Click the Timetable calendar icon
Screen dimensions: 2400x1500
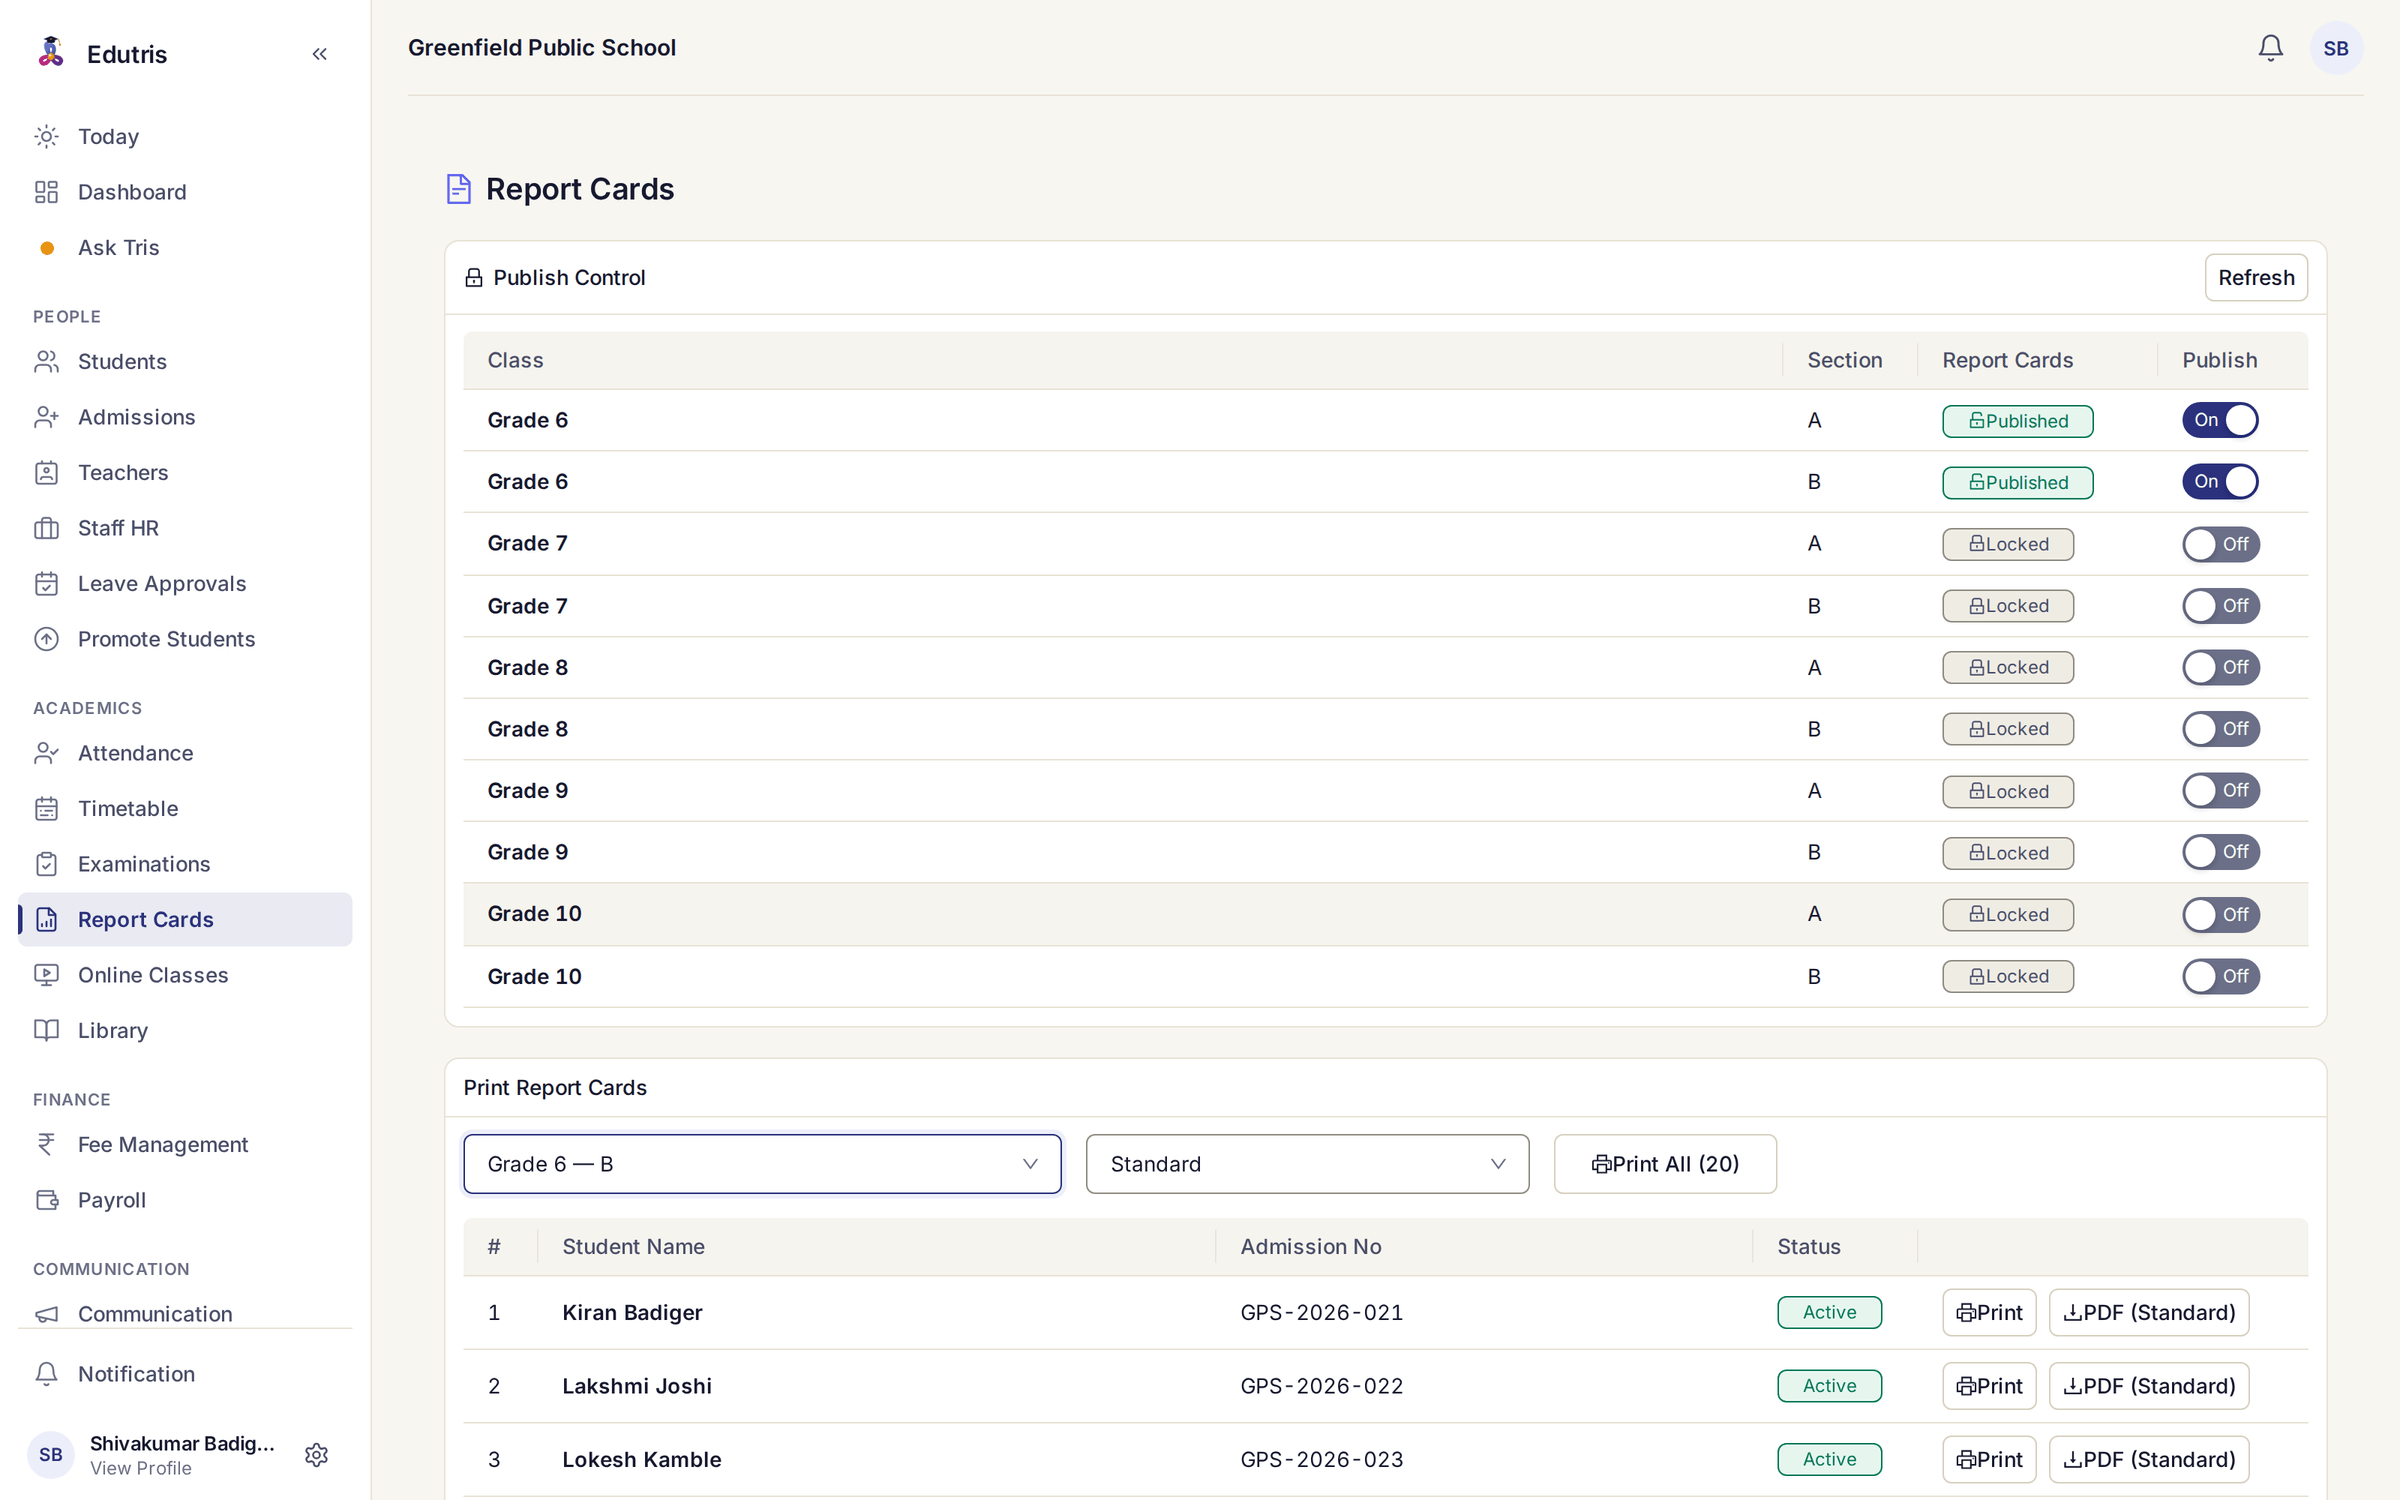click(x=47, y=808)
